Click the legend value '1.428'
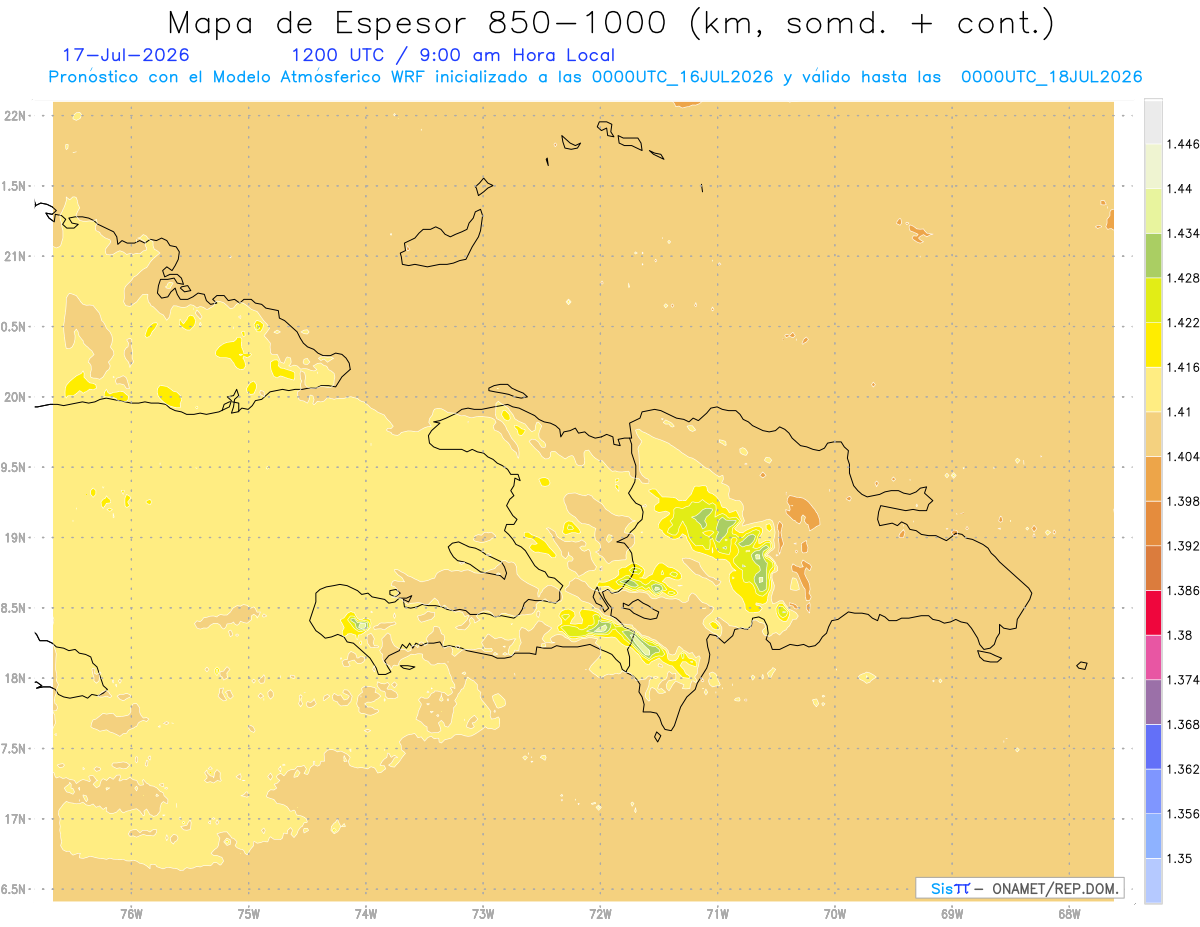This screenshot has width=1200, height=927. pos(1183,278)
